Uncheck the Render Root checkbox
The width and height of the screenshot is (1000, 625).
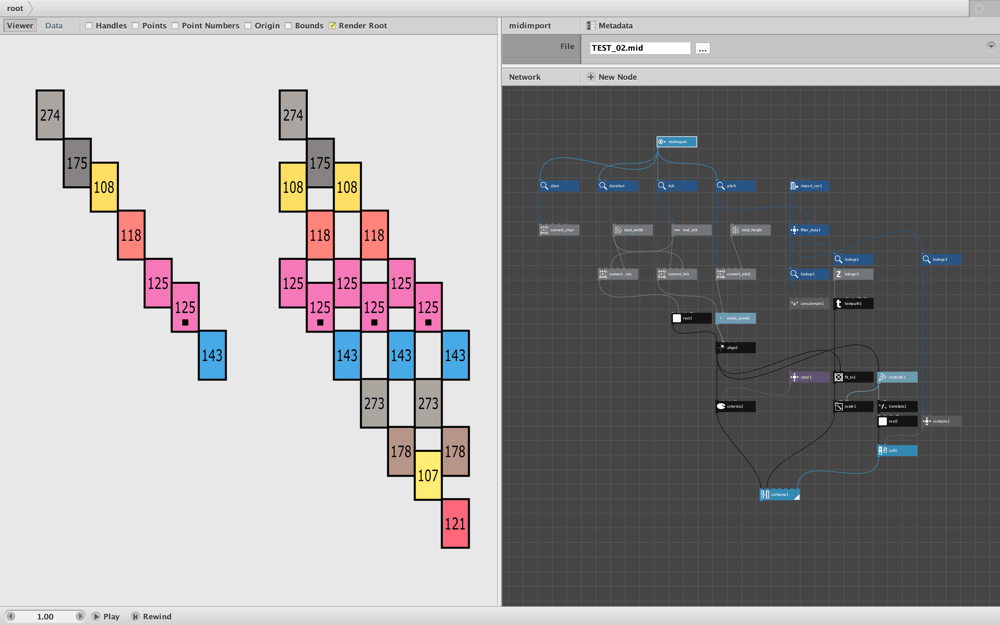332,26
